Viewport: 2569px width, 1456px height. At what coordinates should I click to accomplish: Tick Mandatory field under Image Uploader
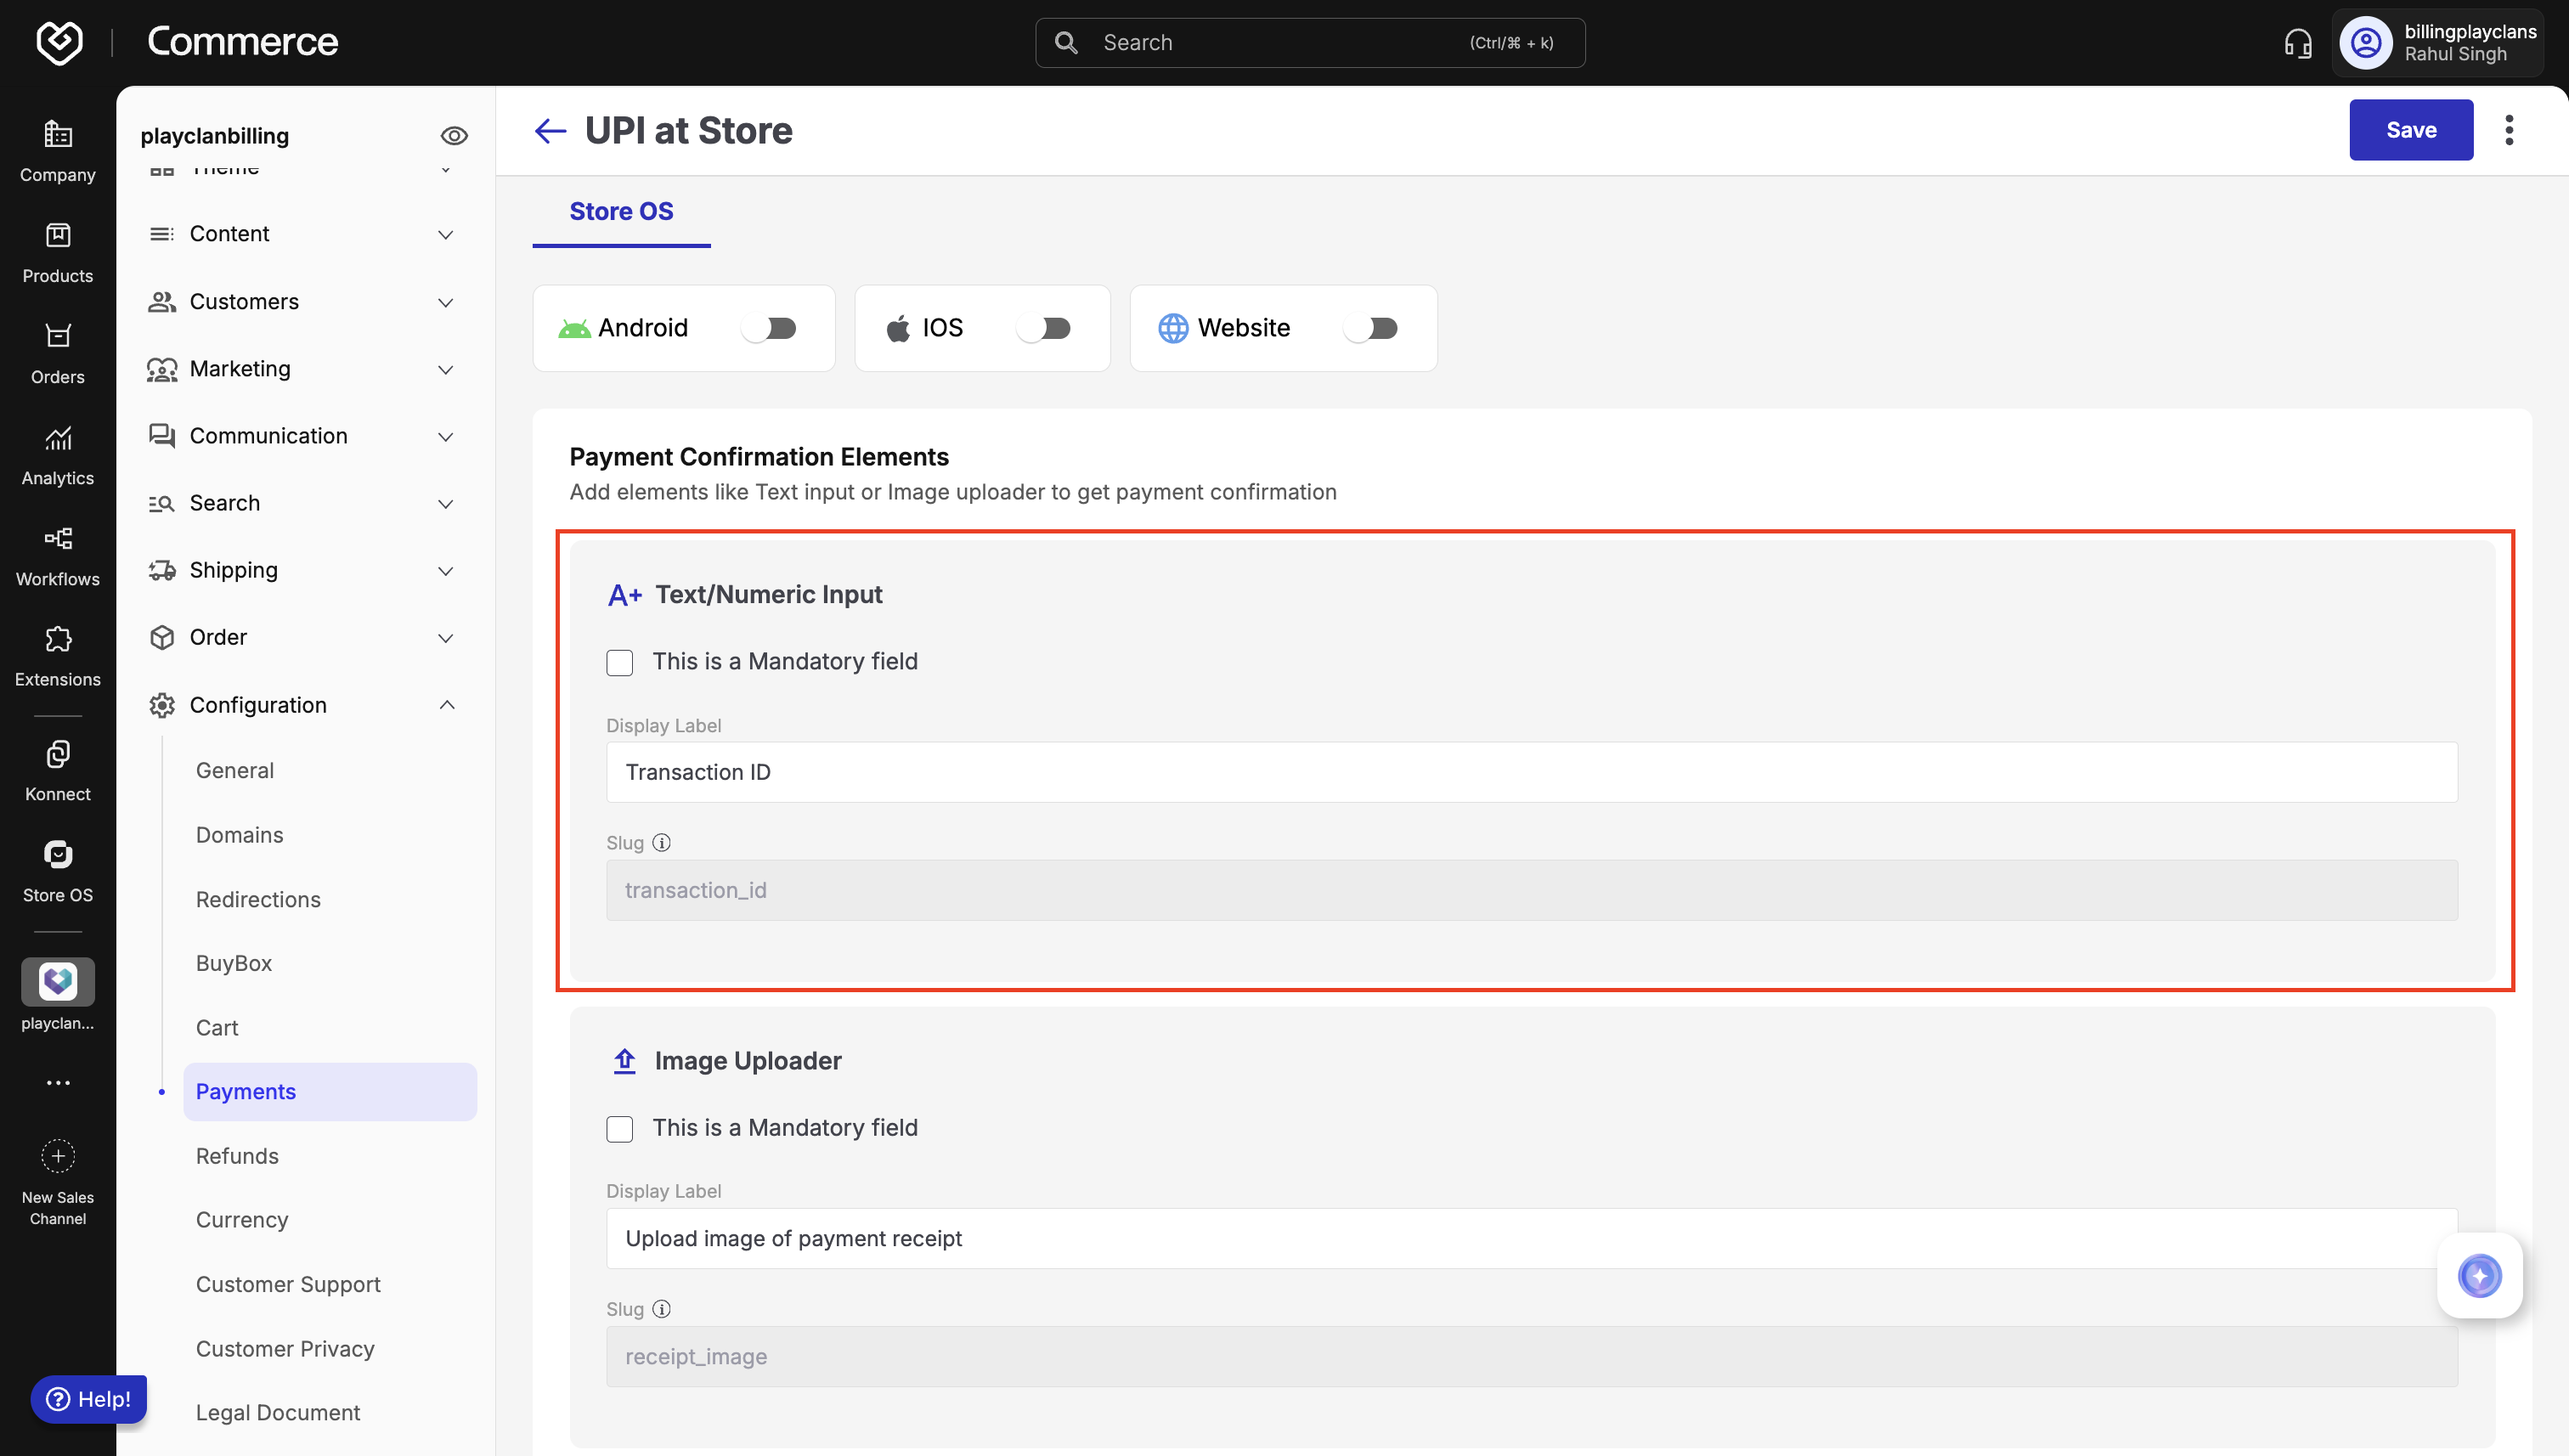pyautogui.click(x=619, y=1128)
